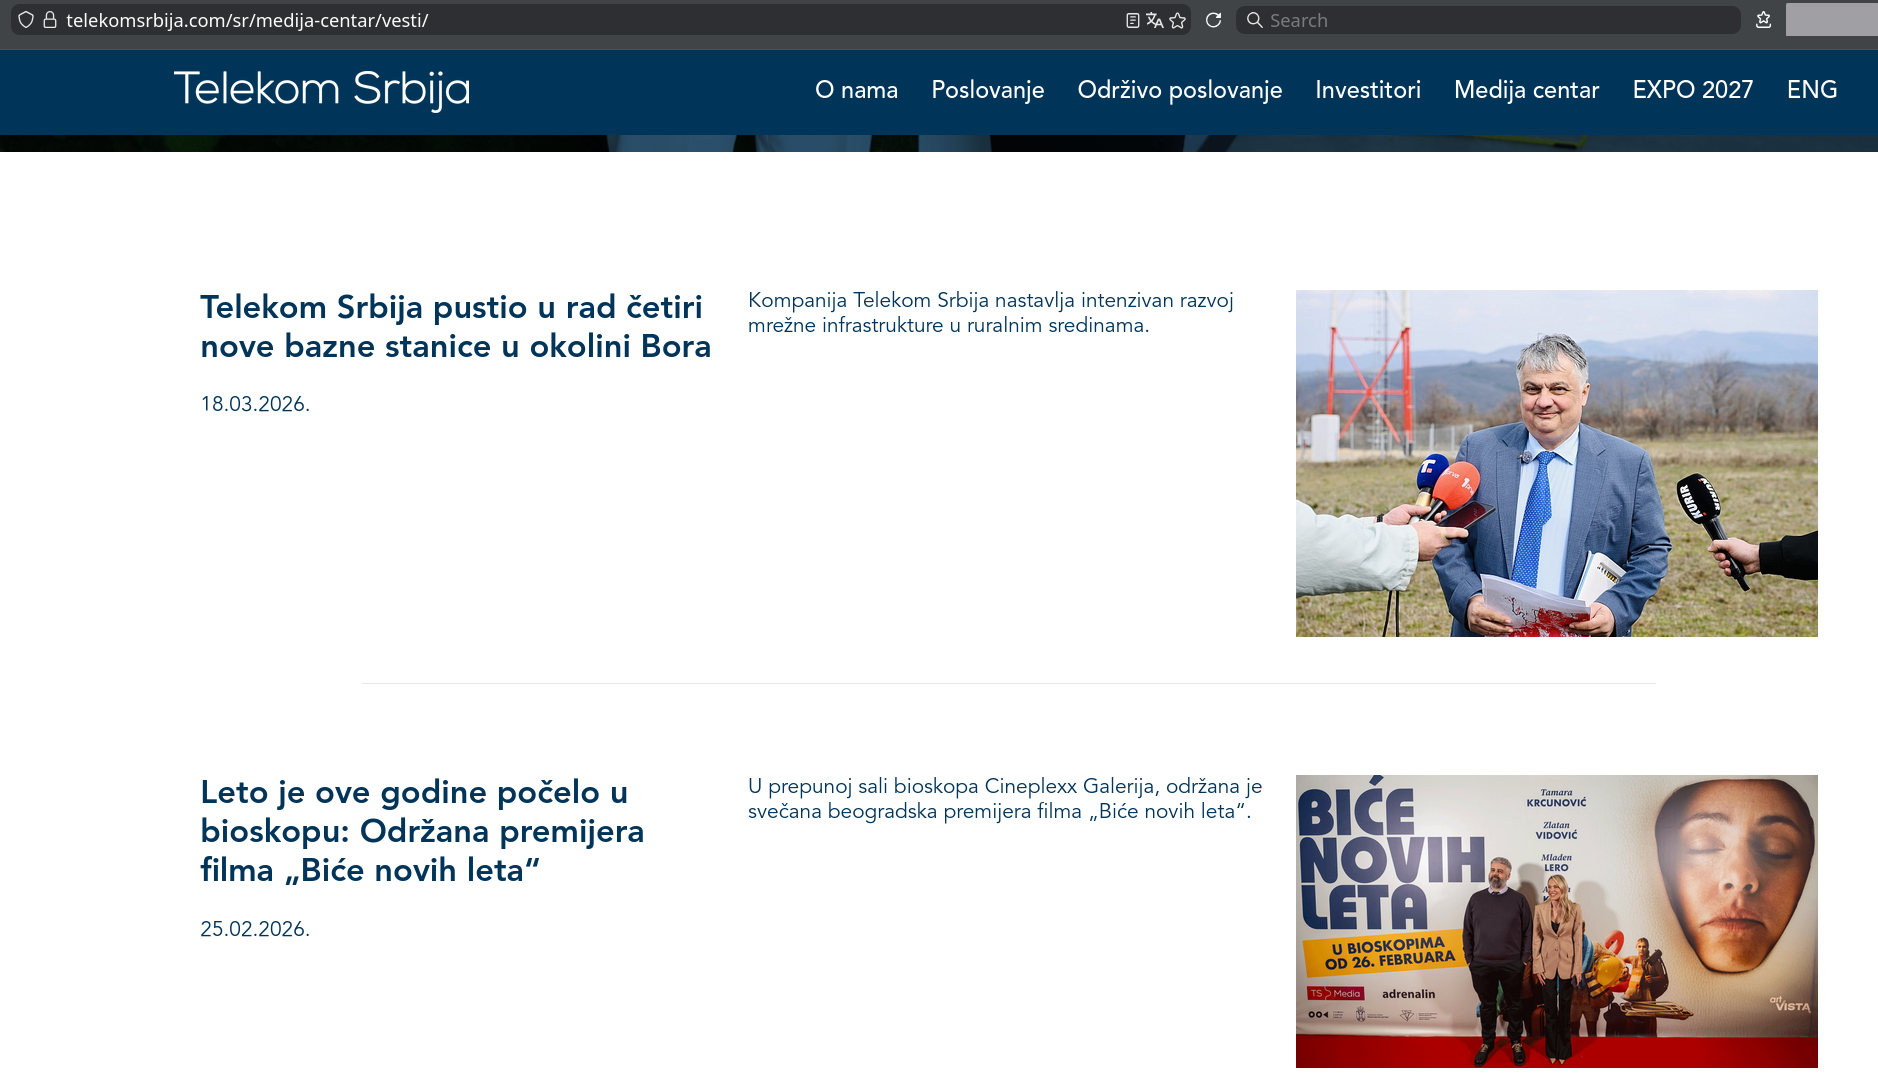Switch site language to ENG

1811,90
